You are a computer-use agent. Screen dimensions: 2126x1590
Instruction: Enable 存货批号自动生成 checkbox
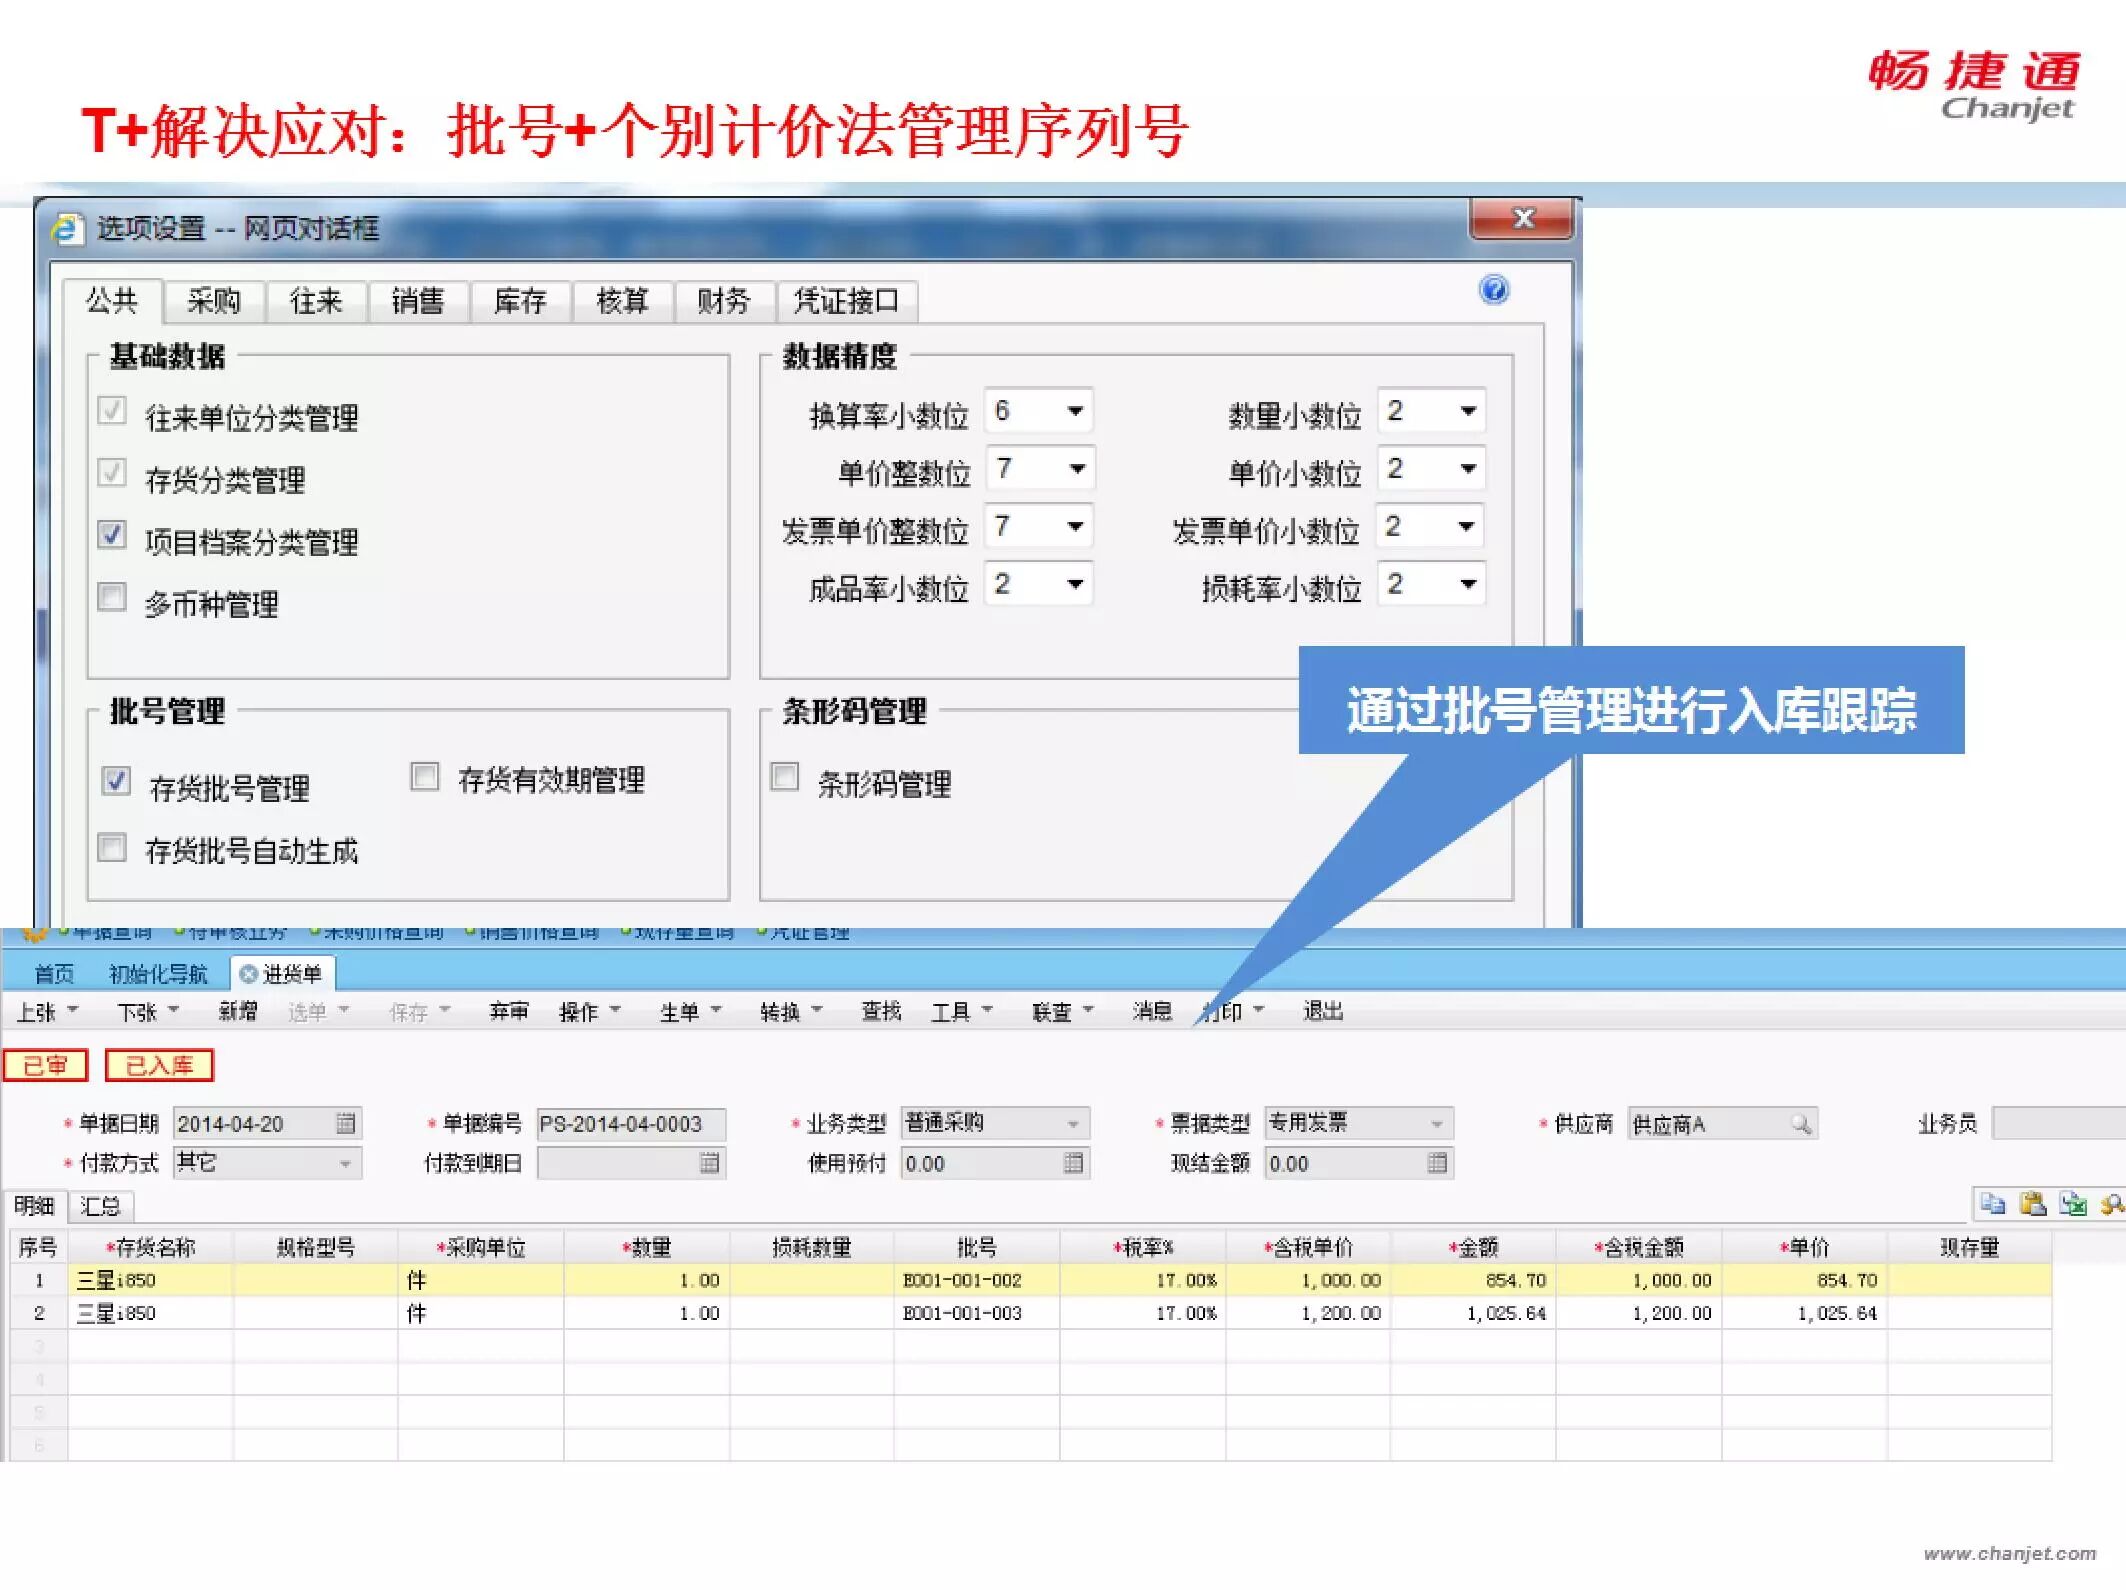click(x=112, y=848)
